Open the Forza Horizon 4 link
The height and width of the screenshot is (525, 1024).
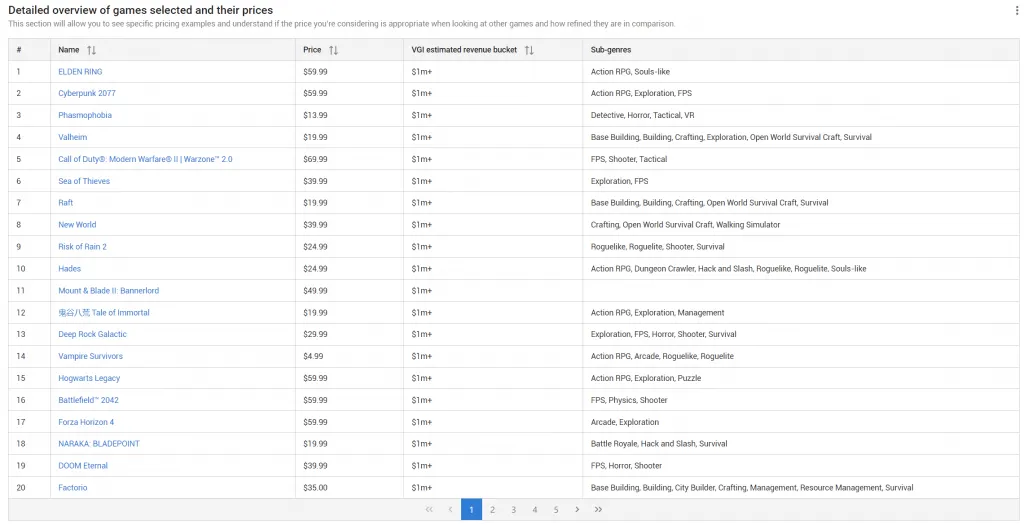click(x=86, y=422)
